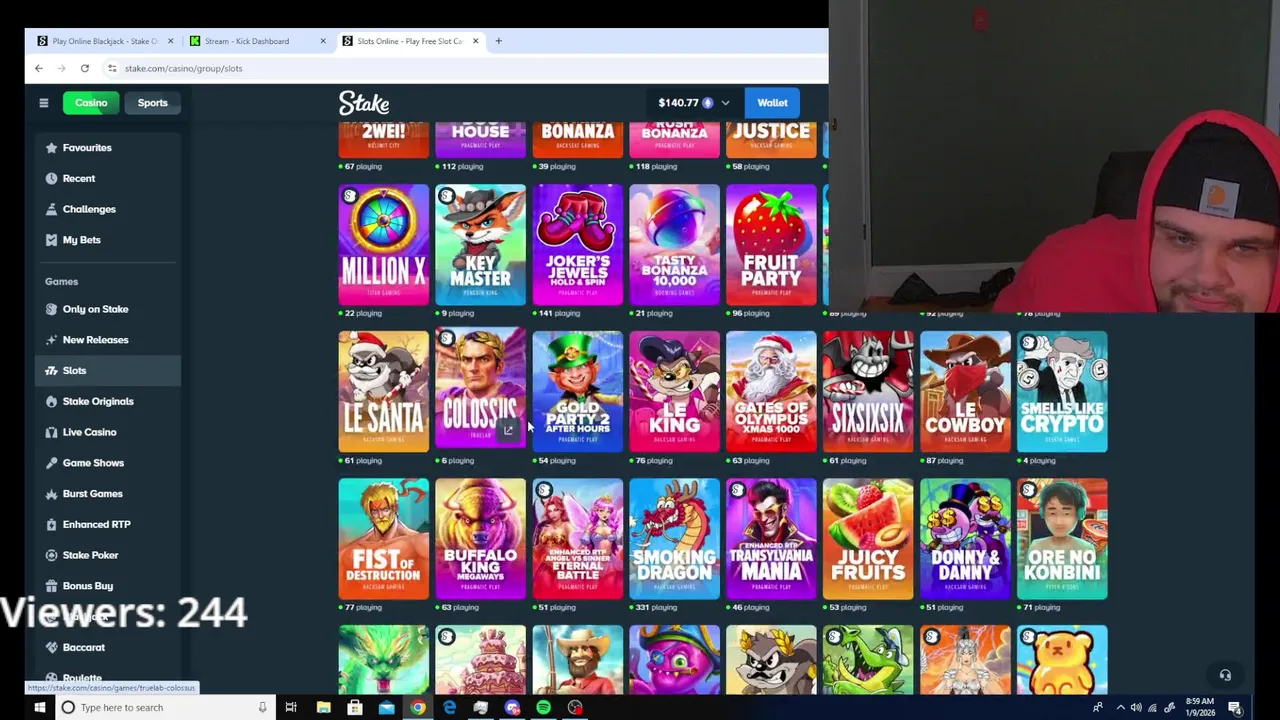Screen dimensions: 1280x720
Task: Open the Colossus slot game
Action: point(481,389)
